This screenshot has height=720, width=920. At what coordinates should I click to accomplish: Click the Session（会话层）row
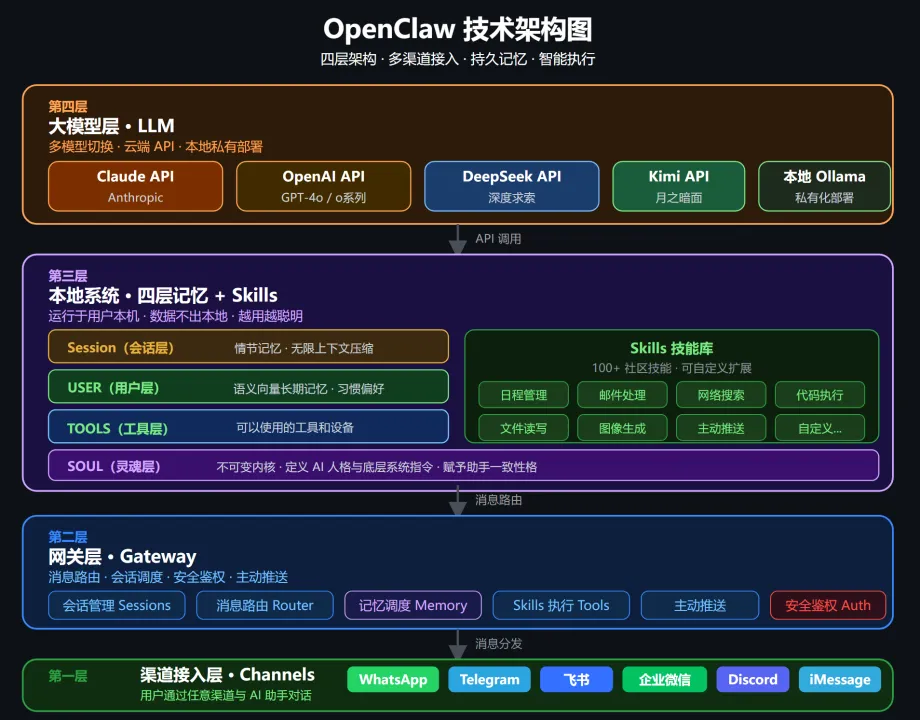(248, 347)
